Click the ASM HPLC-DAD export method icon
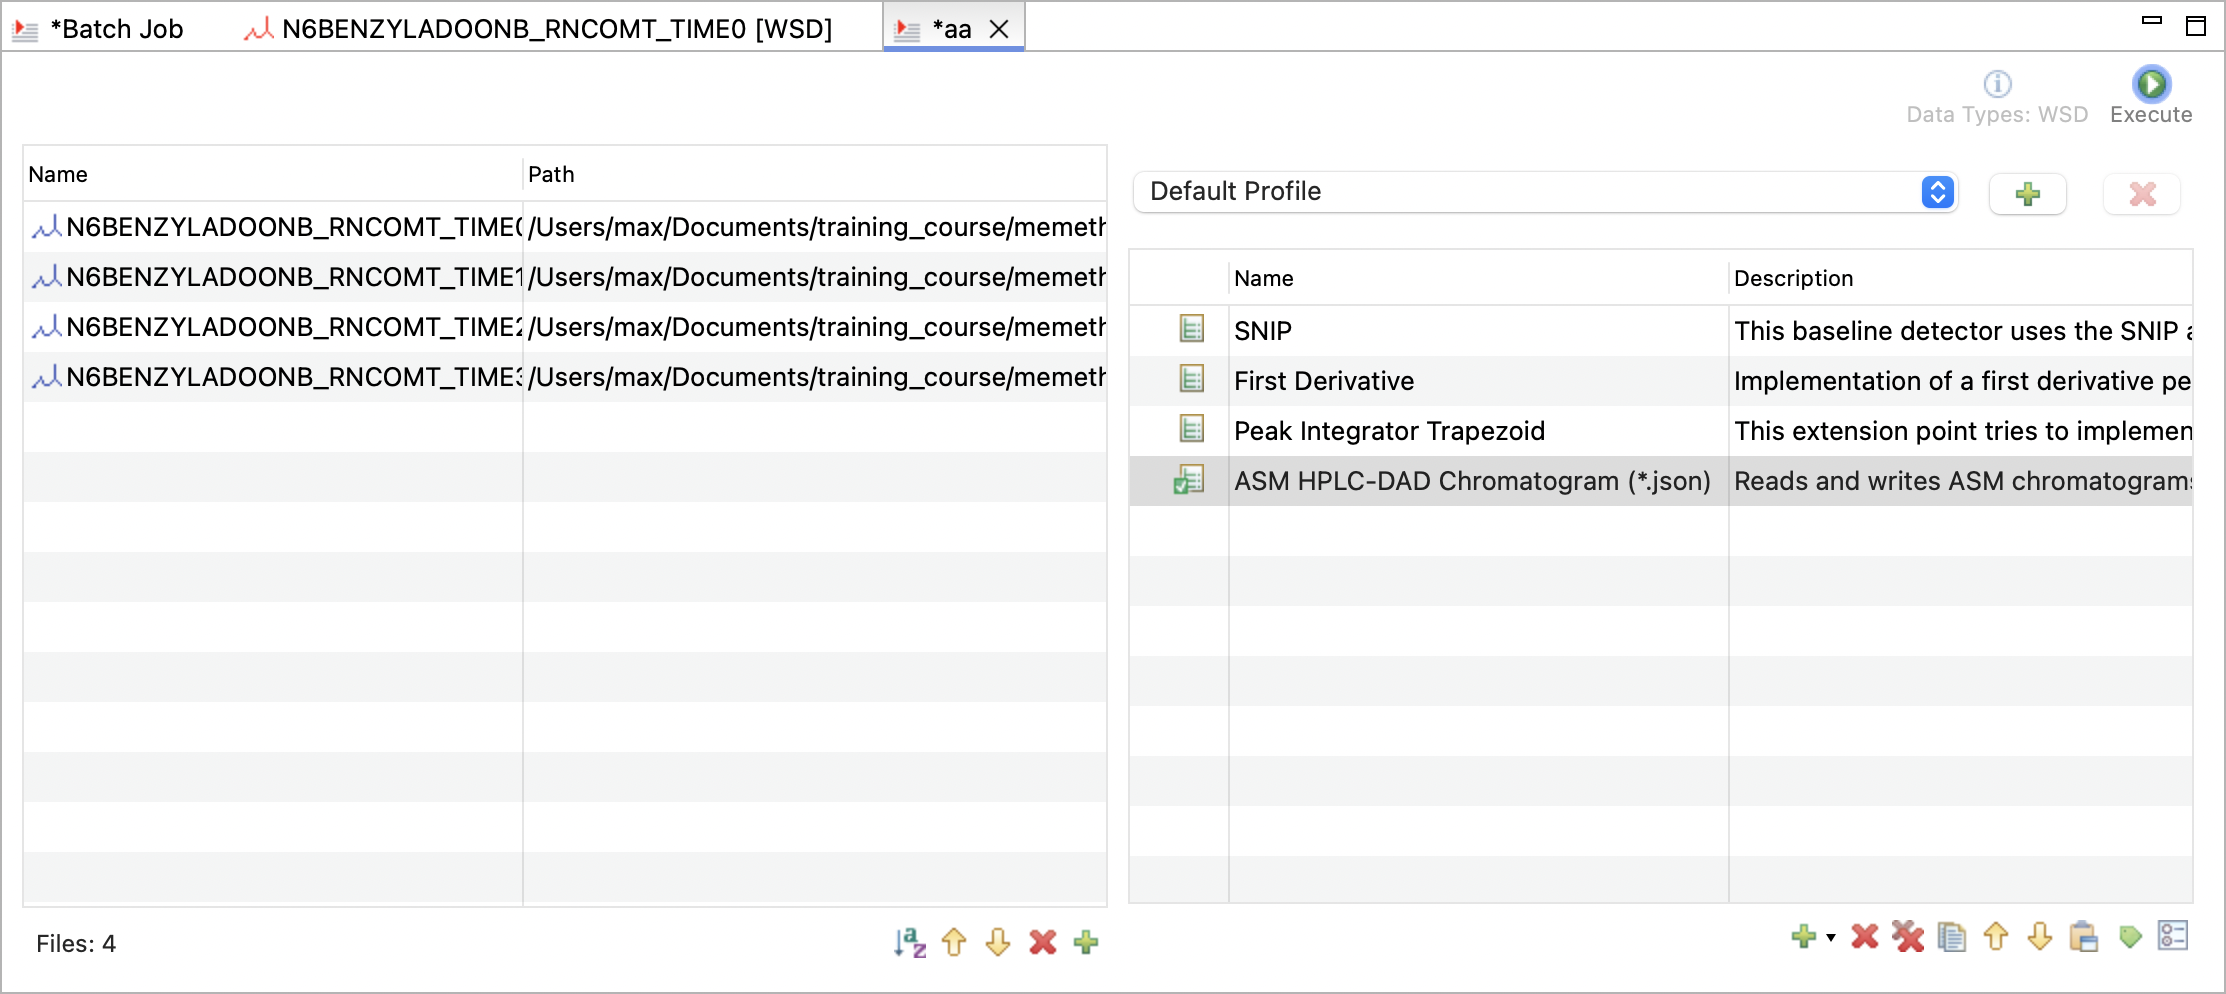 click(x=1189, y=480)
